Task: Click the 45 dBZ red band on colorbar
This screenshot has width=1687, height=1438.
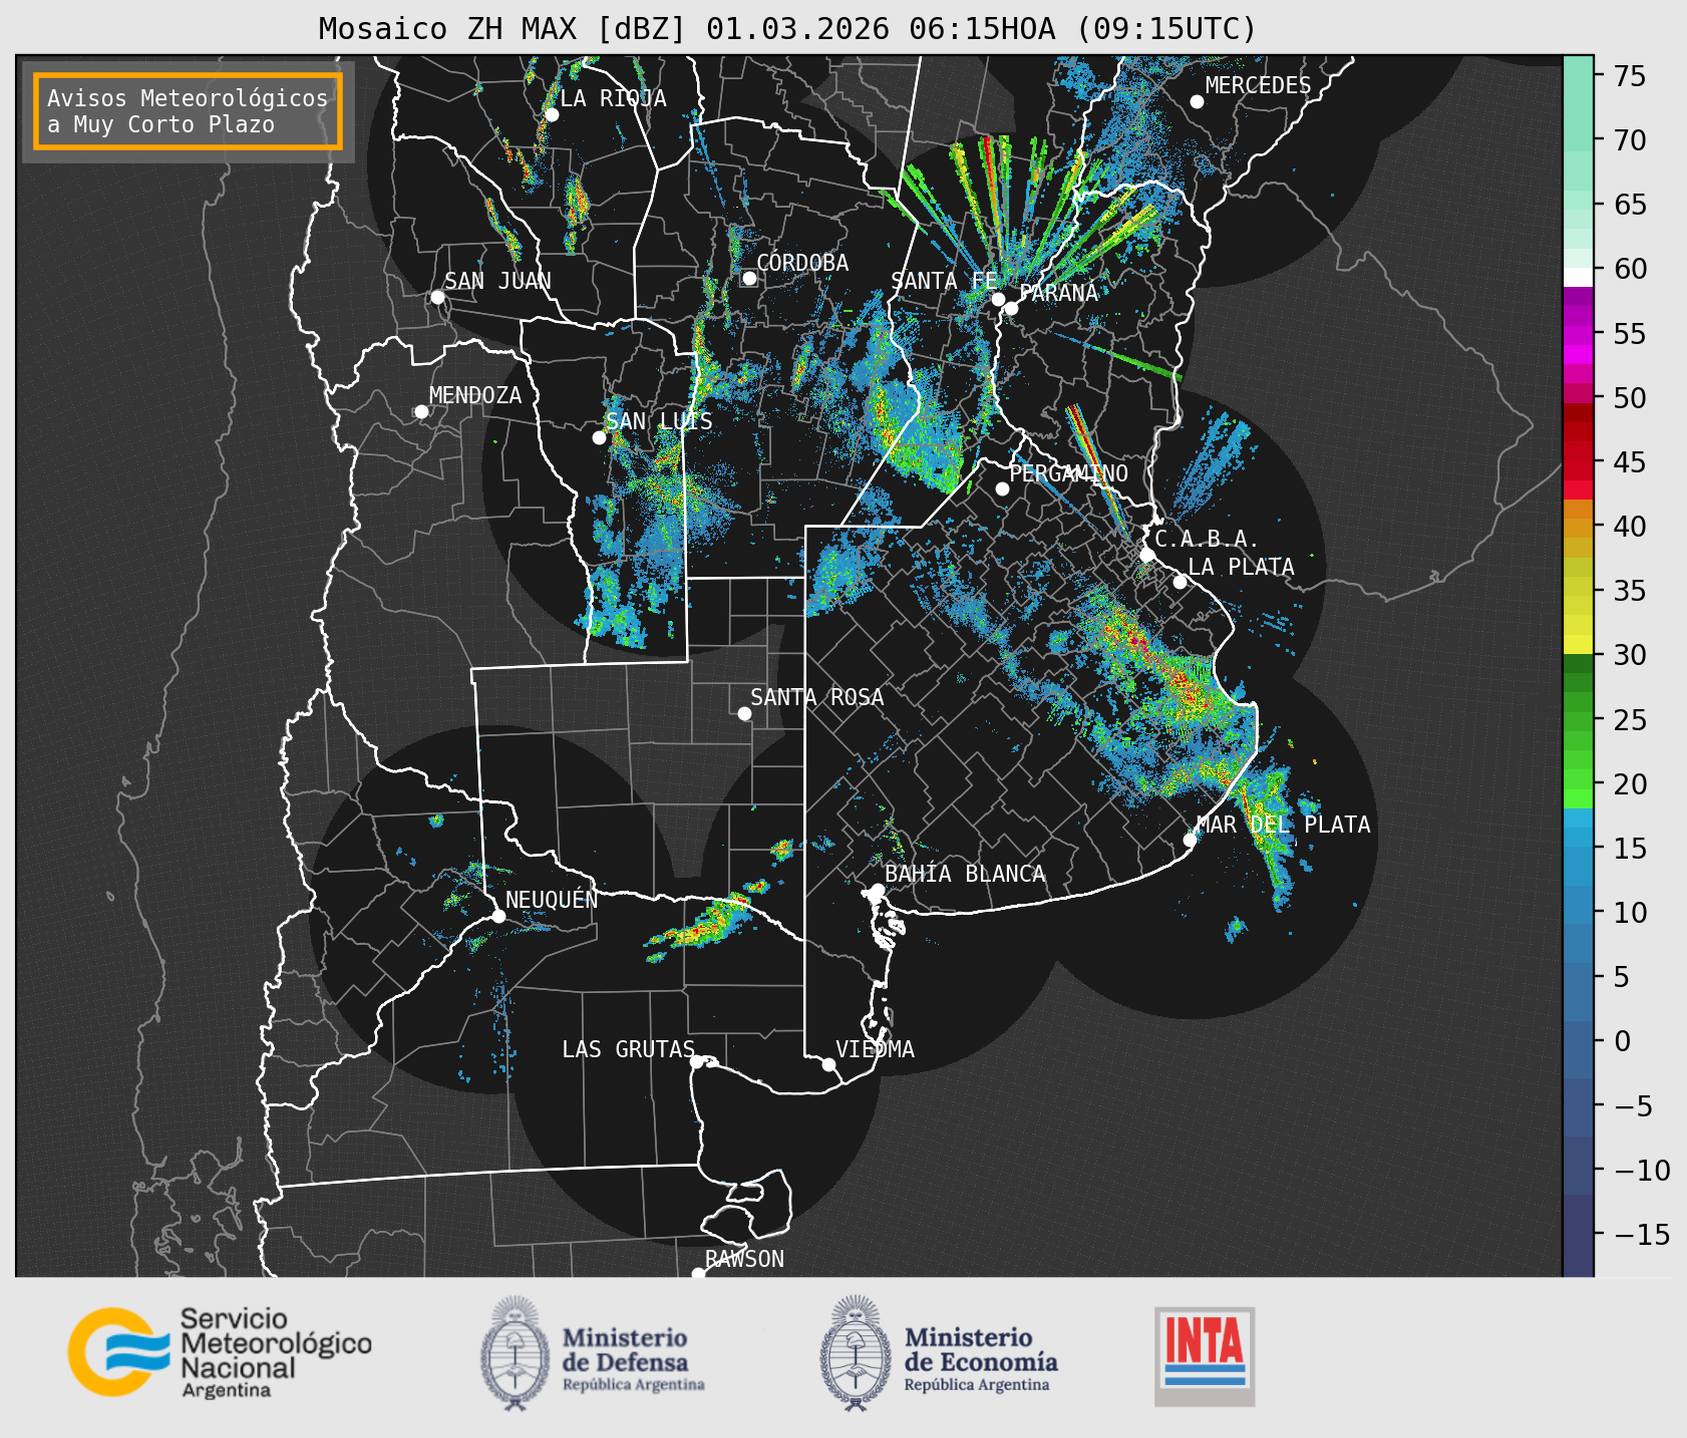Action: pos(1577,462)
